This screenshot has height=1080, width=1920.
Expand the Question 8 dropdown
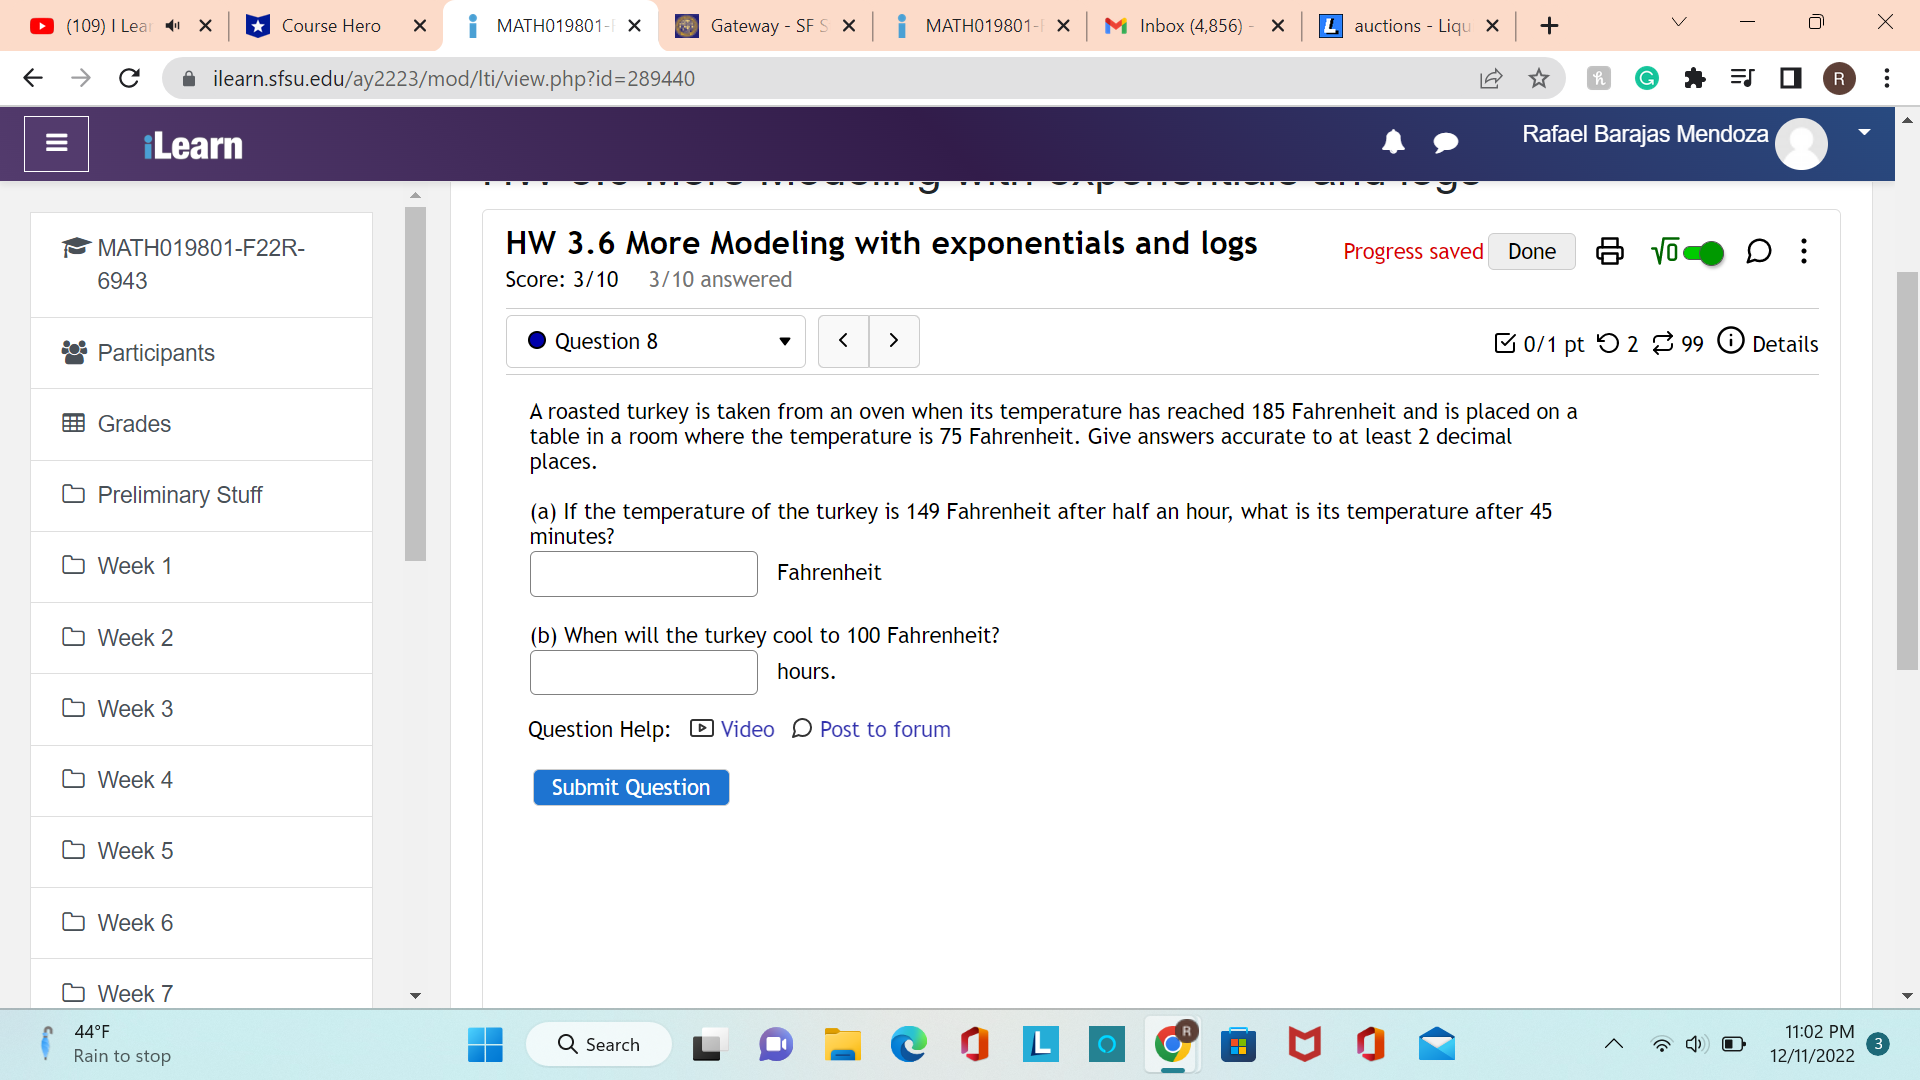(656, 342)
